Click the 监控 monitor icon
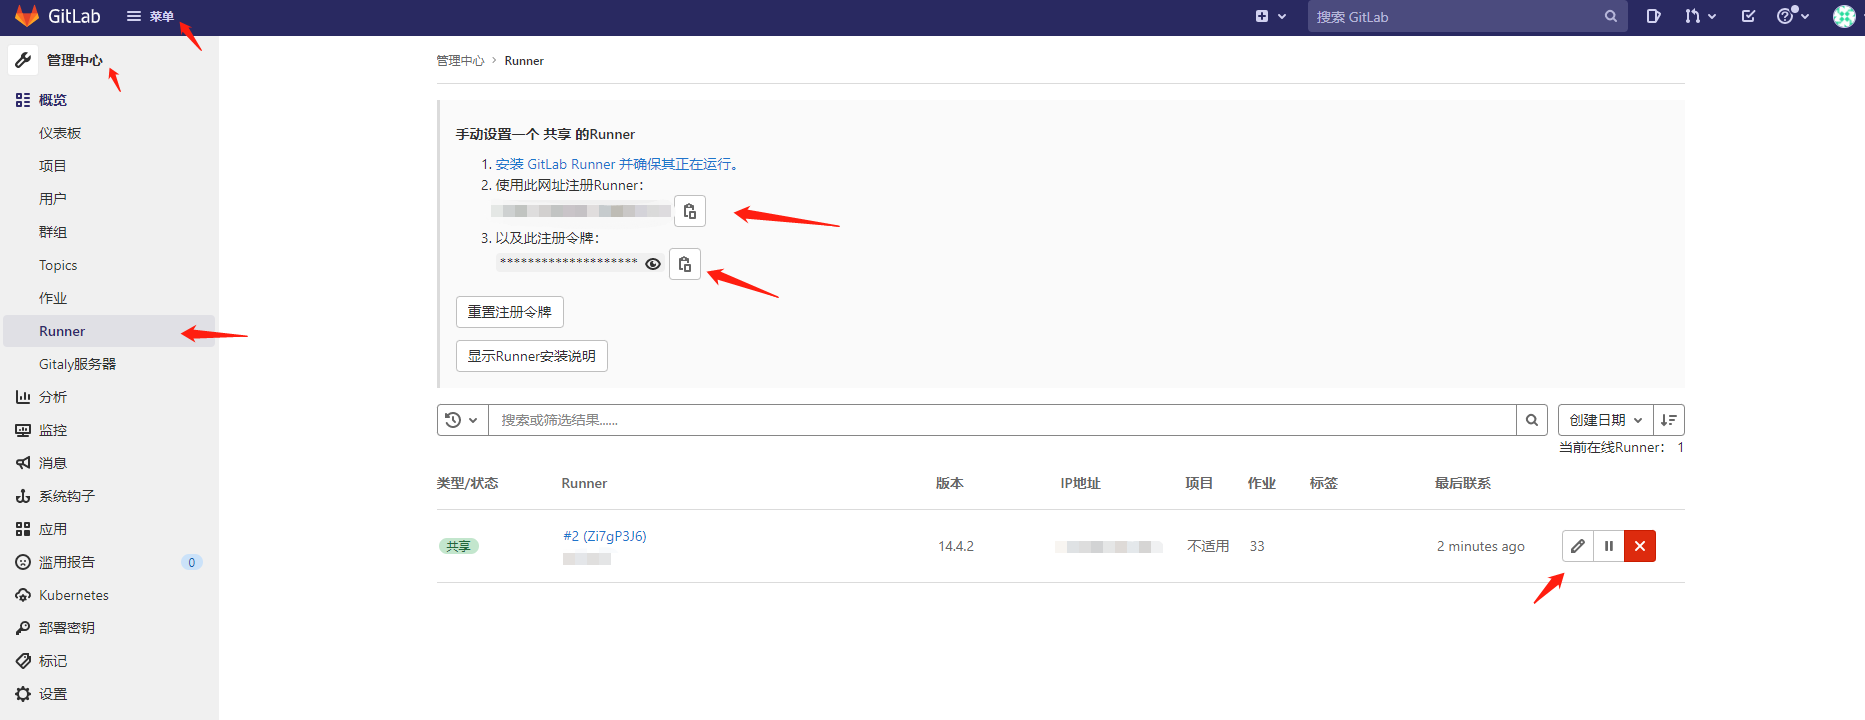The image size is (1865, 720). pyautogui.click(x=23, y=430)
